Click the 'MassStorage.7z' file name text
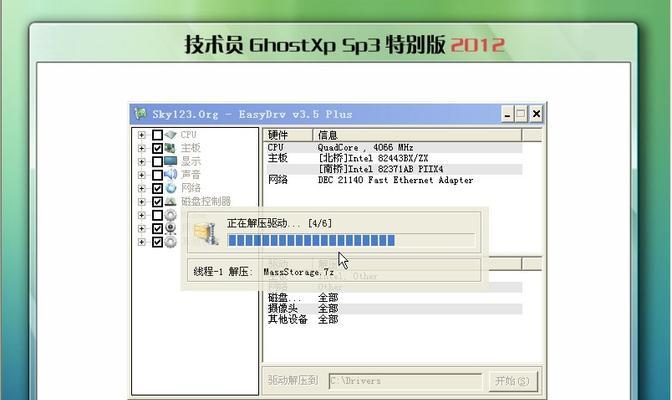This screenshot has width=672, height=400. [298, 272]
